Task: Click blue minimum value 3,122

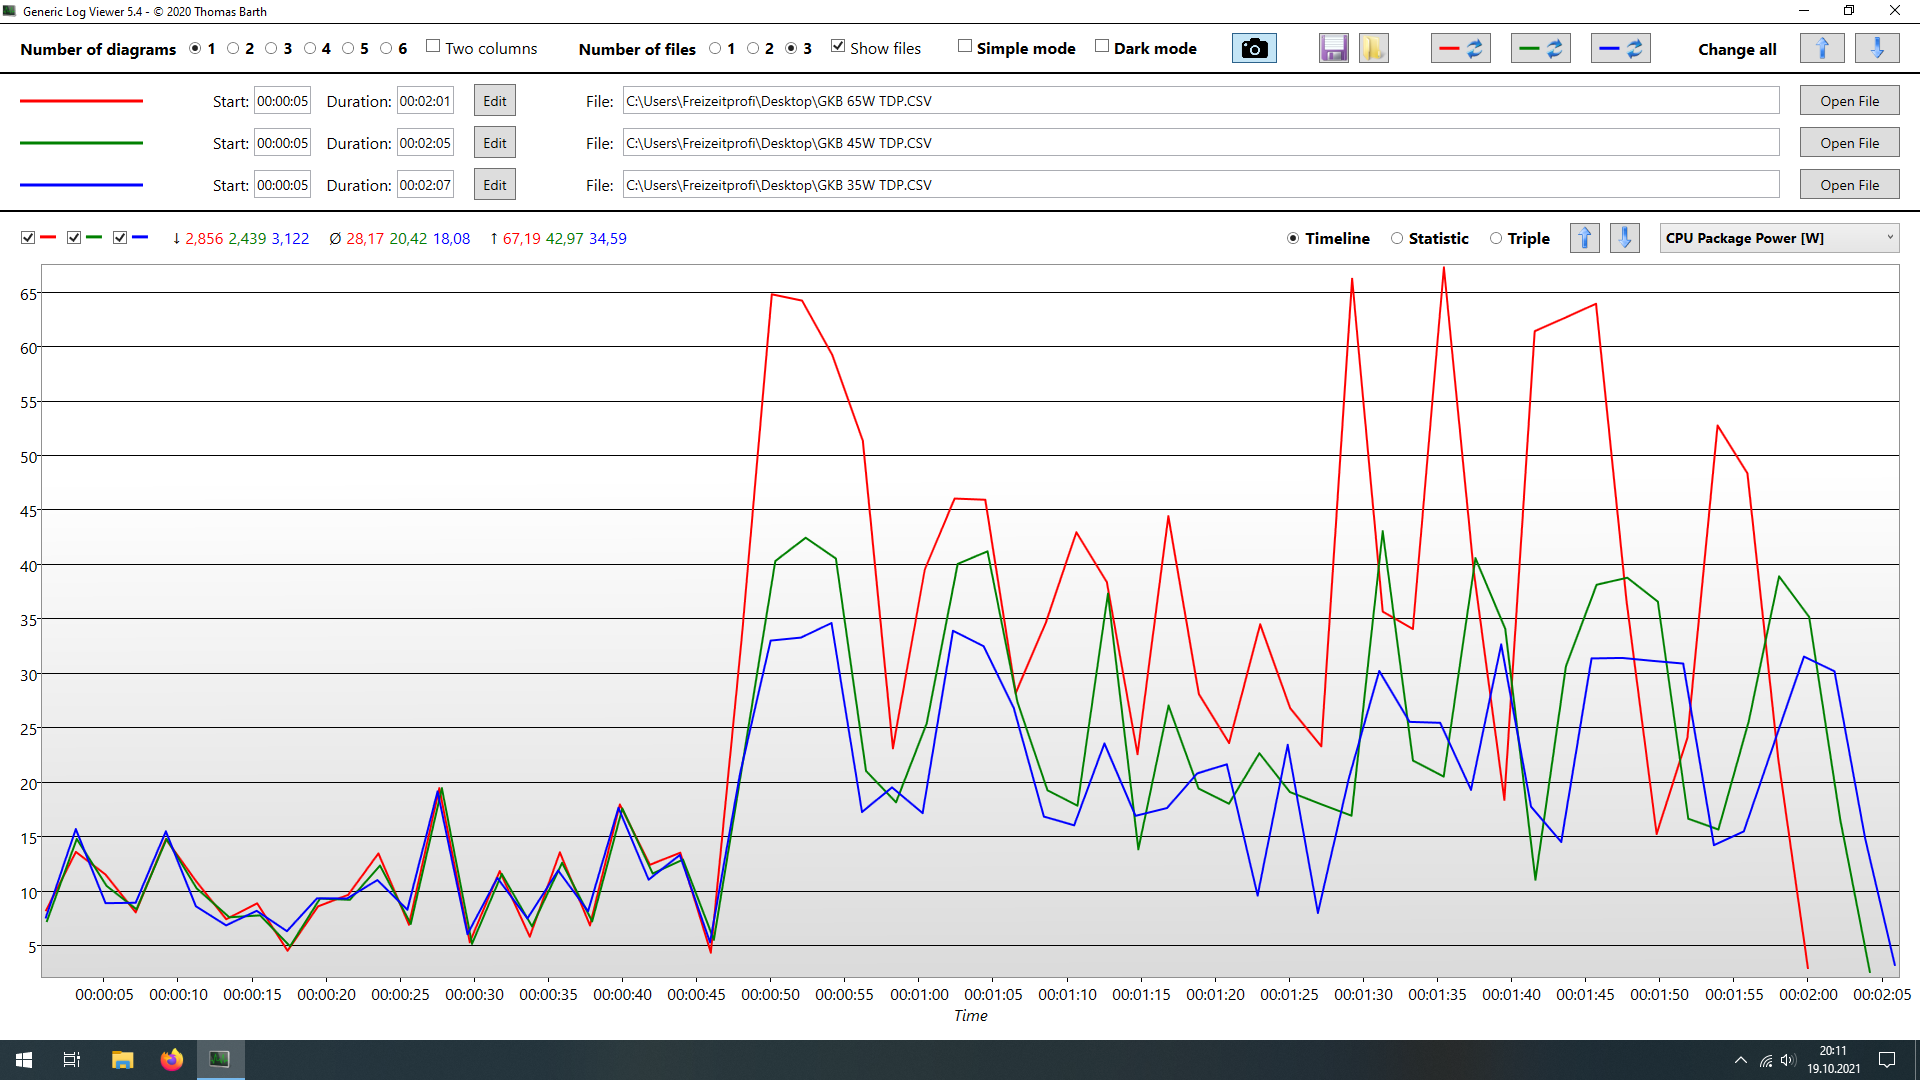Action: tap(290, 238)
